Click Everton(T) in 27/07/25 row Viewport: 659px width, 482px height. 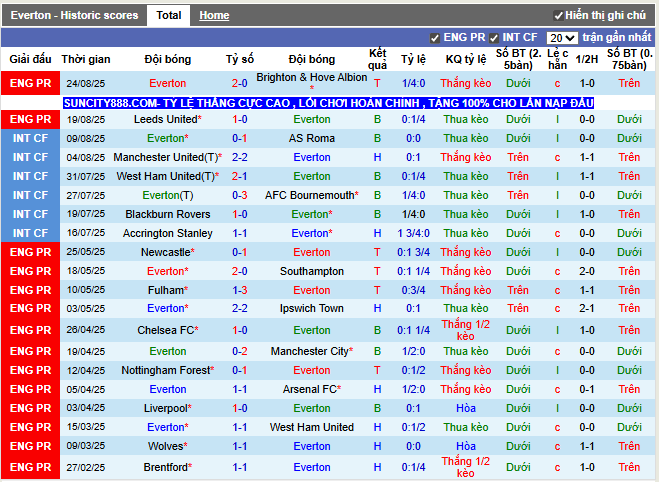point(168,195)
